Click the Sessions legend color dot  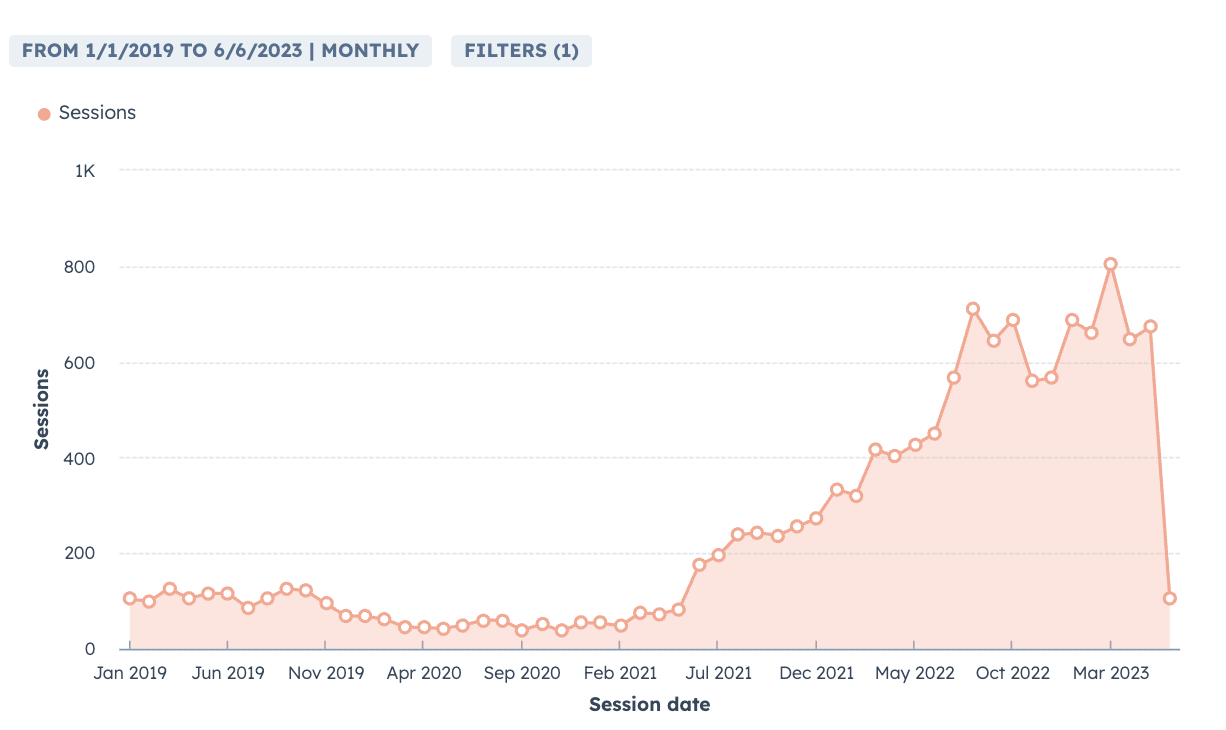click(44, 114)
